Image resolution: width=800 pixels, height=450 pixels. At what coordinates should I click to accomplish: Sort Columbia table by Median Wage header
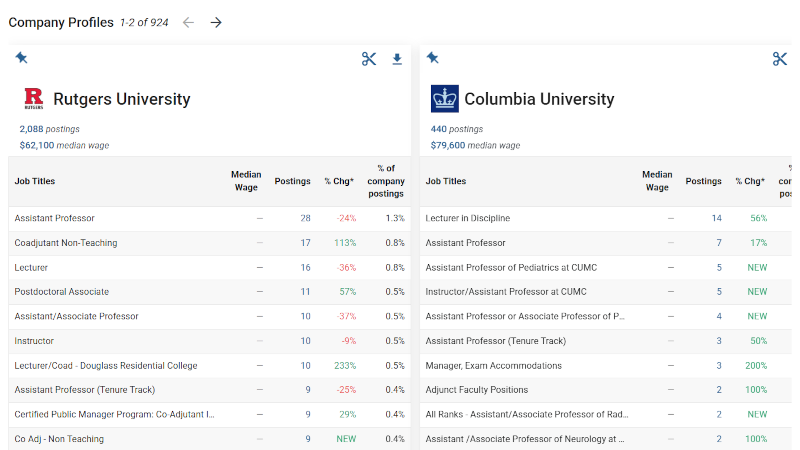[x=657, y=181]
